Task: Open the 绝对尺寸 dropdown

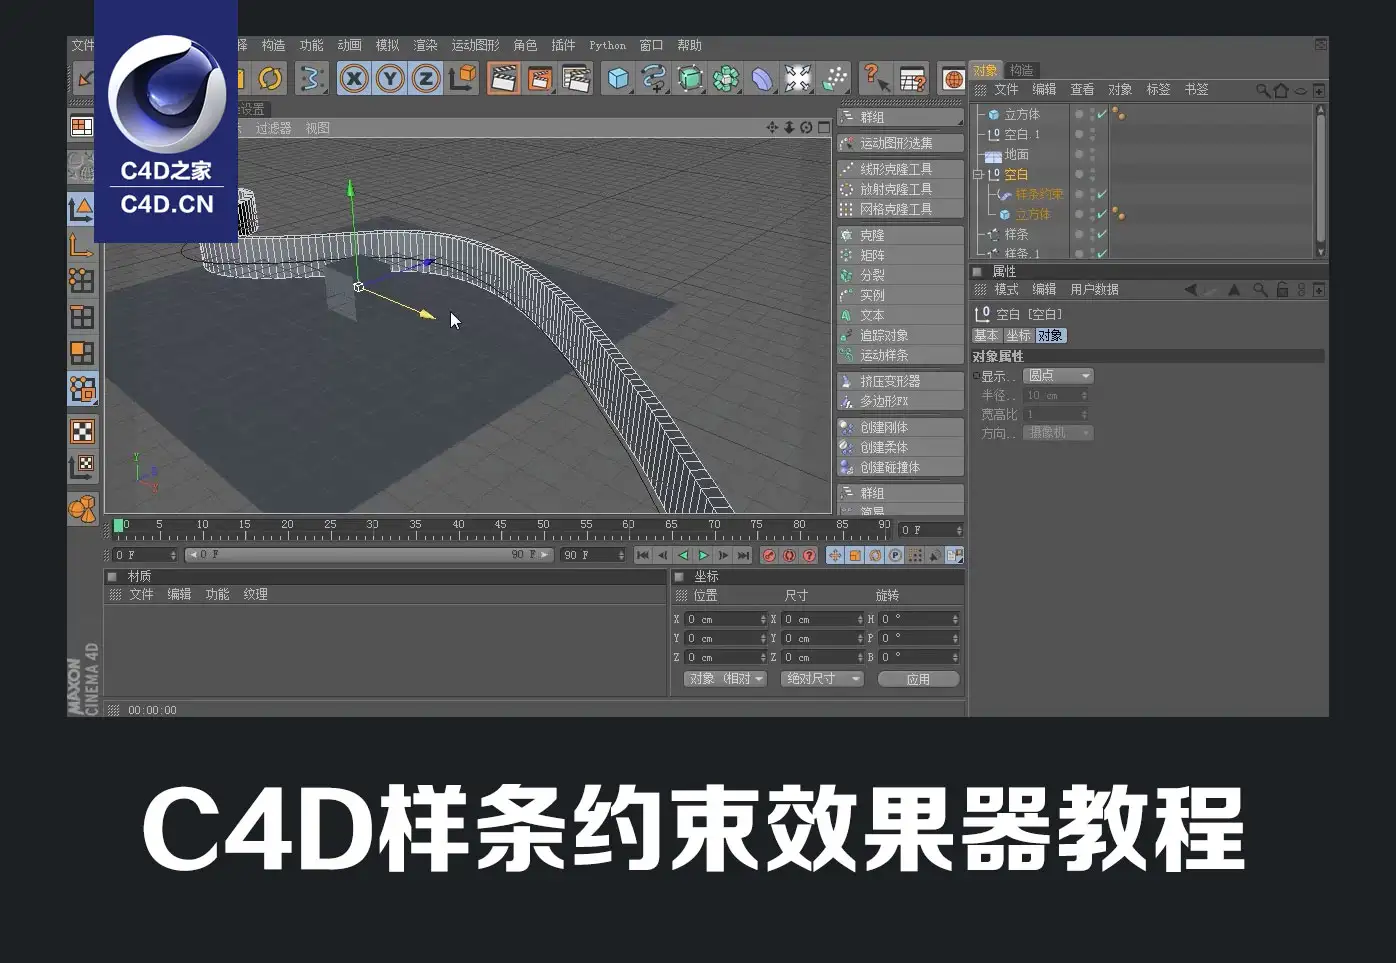Action: (821, 679)
